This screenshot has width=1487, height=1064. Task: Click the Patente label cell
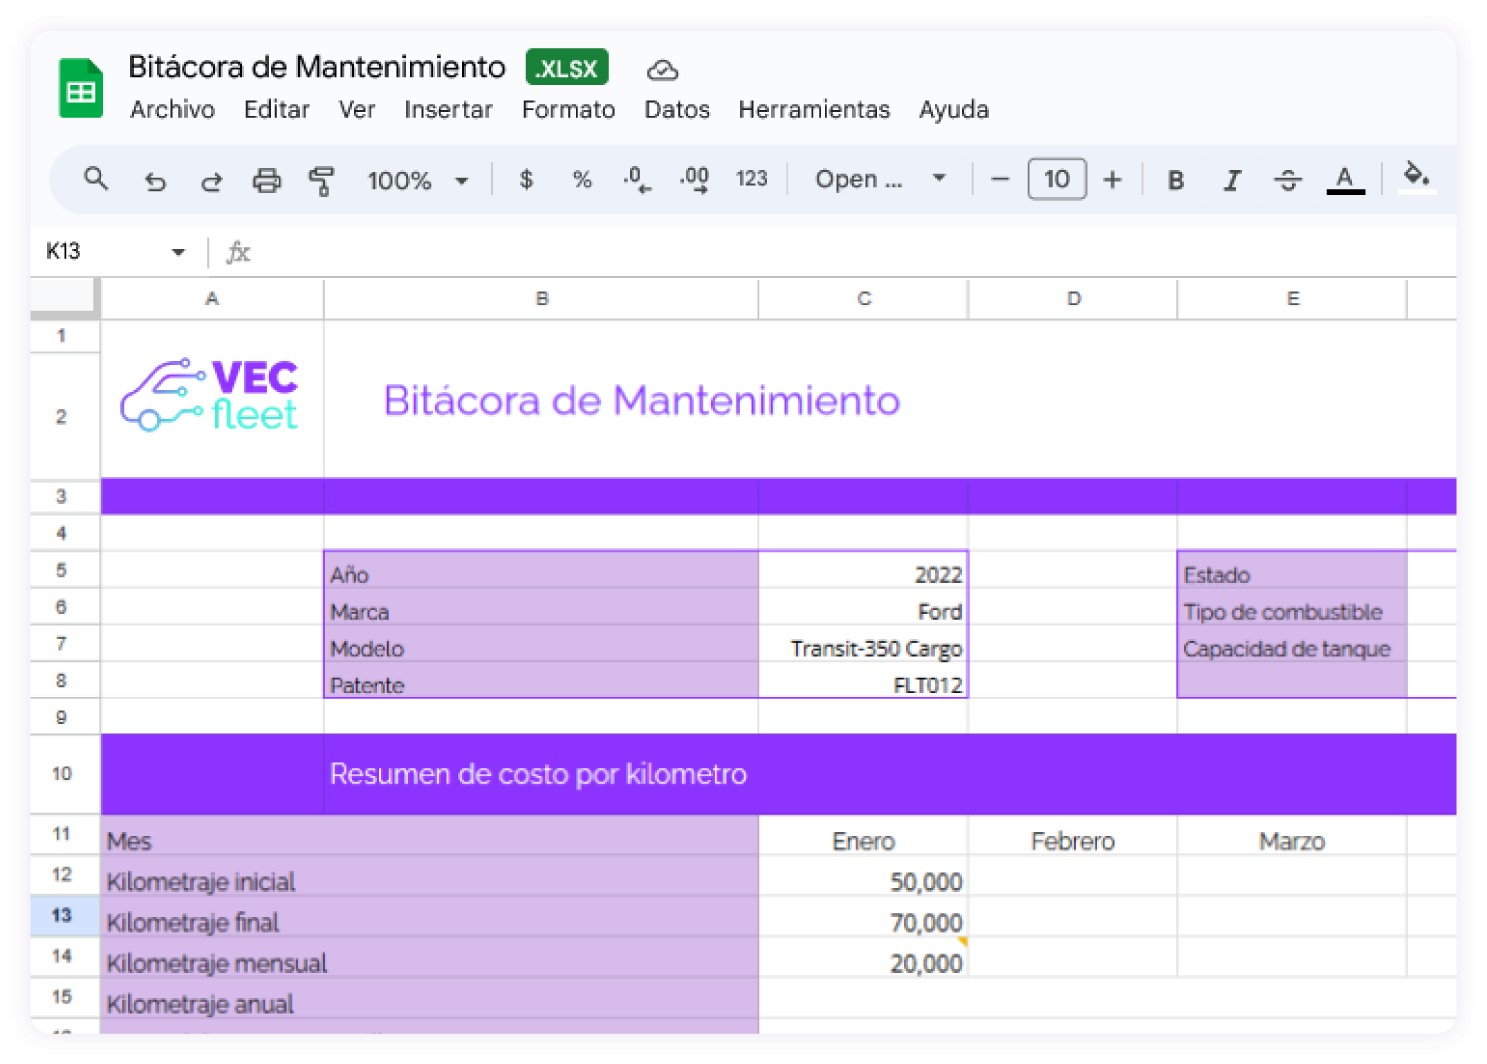point(541,680)
